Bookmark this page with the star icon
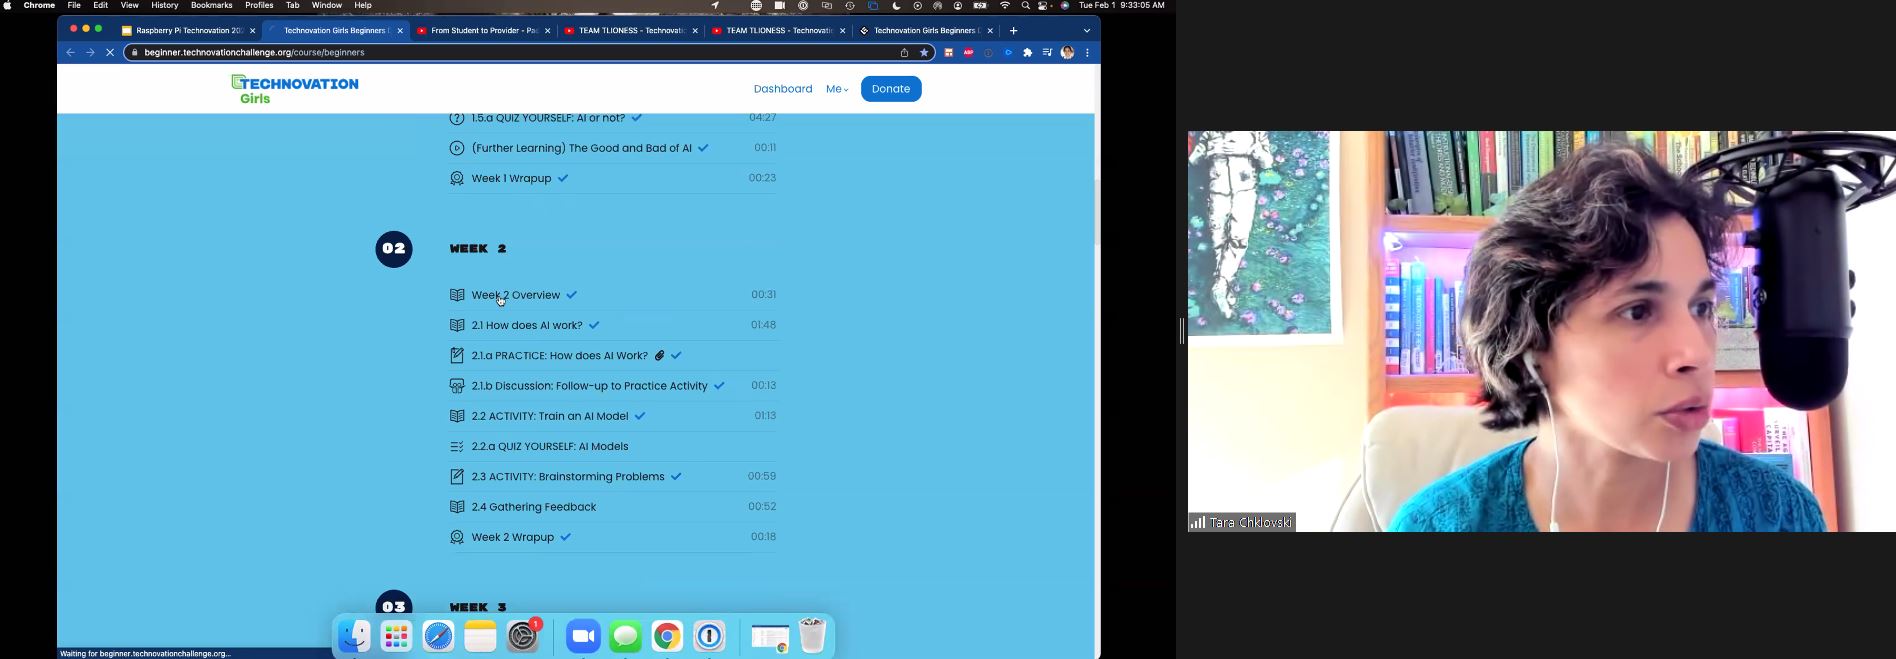Screen dimensions: 1896x659 924,53
